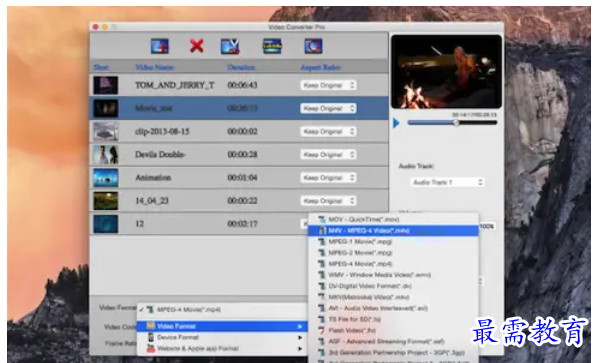Select MPEG-1 Movie(*.mpg) format
Image resolution: width=594 pixels, height=363 pixels.
393,242
